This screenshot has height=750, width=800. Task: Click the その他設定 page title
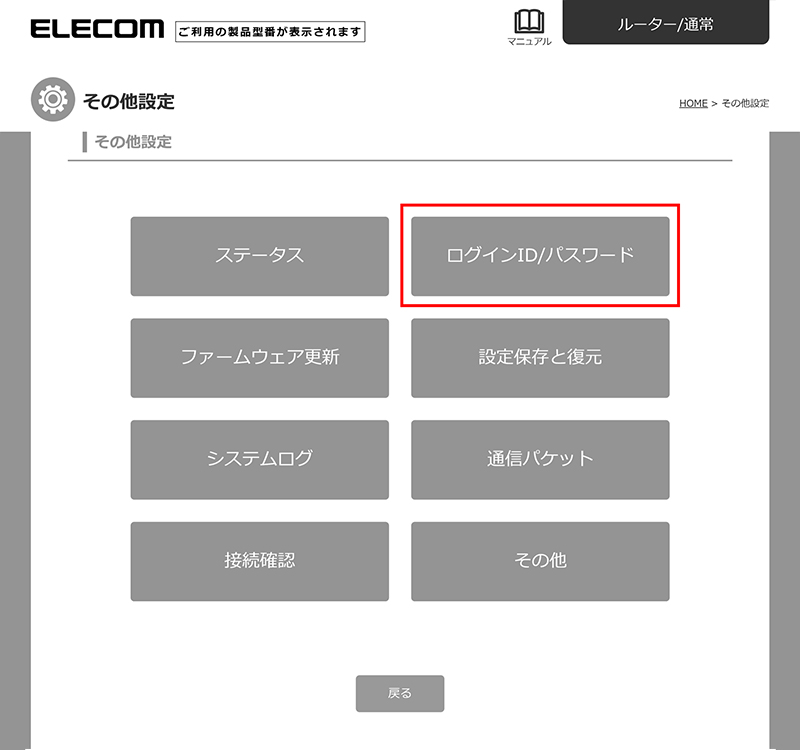click(129, 101)
